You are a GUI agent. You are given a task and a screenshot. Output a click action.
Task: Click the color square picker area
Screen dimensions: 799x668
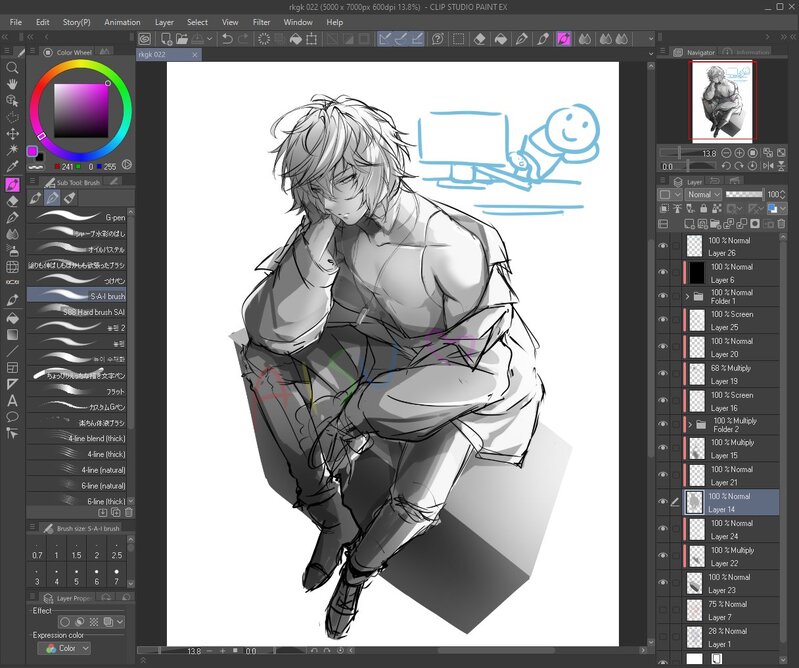point(81,111)
